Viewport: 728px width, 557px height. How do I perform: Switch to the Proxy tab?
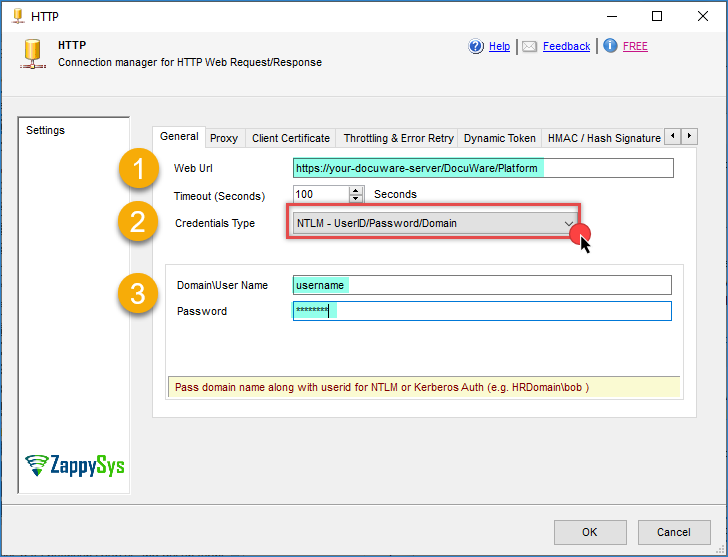(224, 138)
